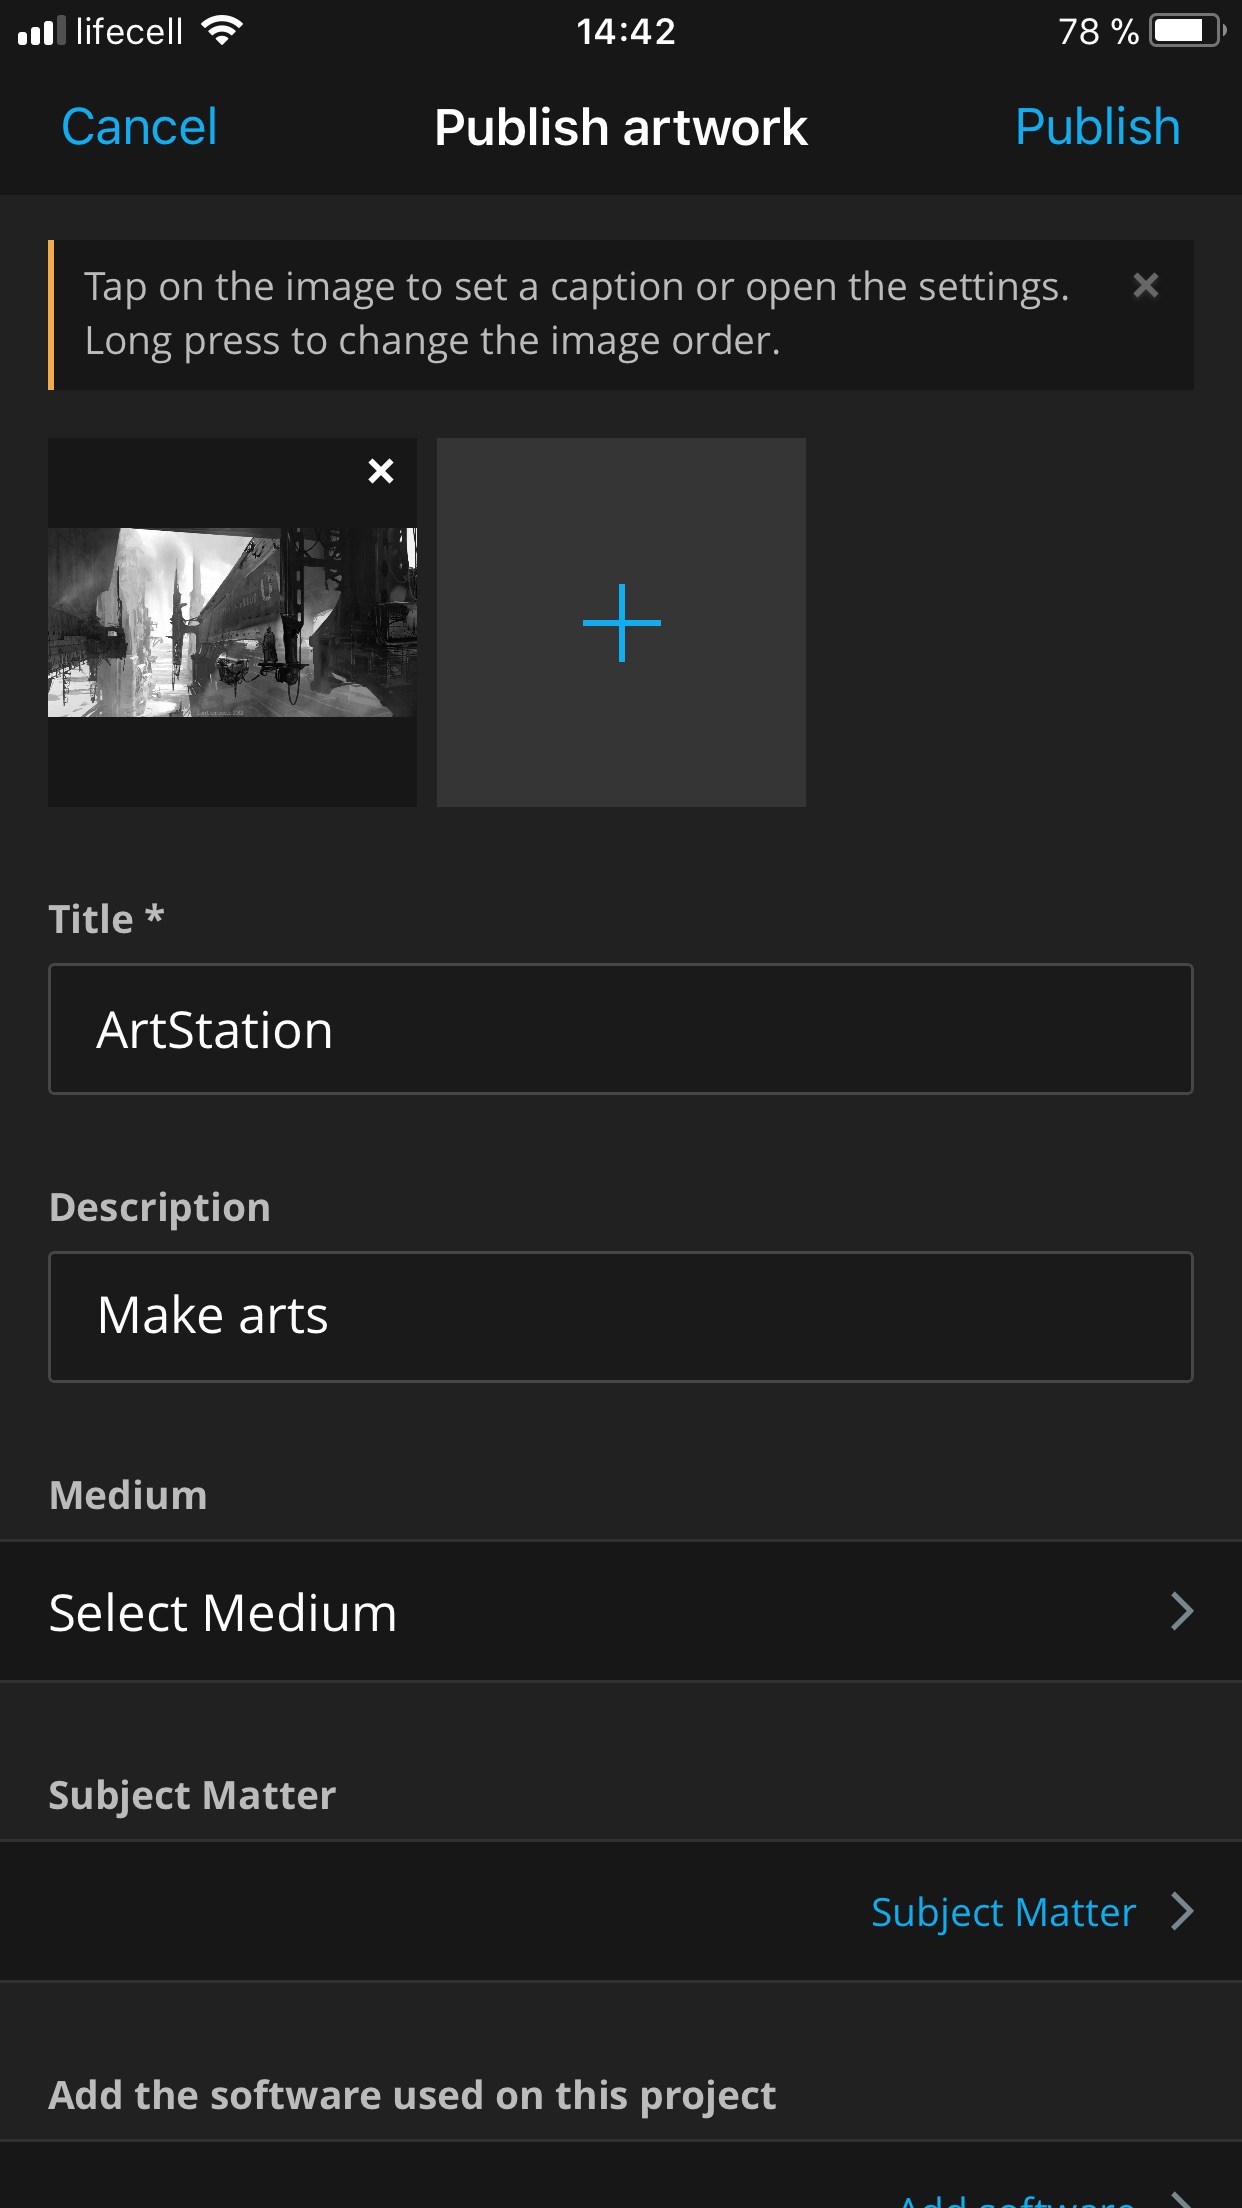The height and width of the screenshot is (2208, 1242).
Task: Tap Cancel to discard the artwork
Action: point(139,127)
